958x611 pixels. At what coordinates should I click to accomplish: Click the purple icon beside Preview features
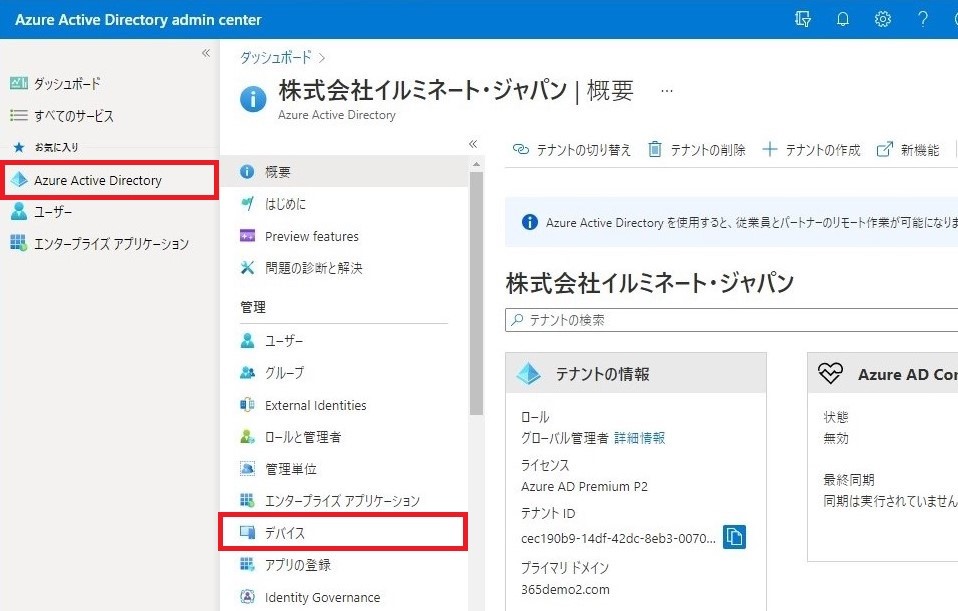click(247, 236)
